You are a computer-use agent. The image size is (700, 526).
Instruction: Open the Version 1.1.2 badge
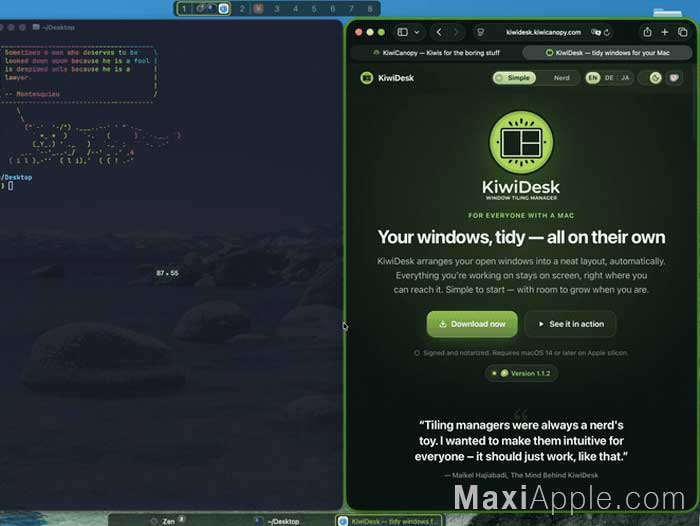tap(521, 373)
